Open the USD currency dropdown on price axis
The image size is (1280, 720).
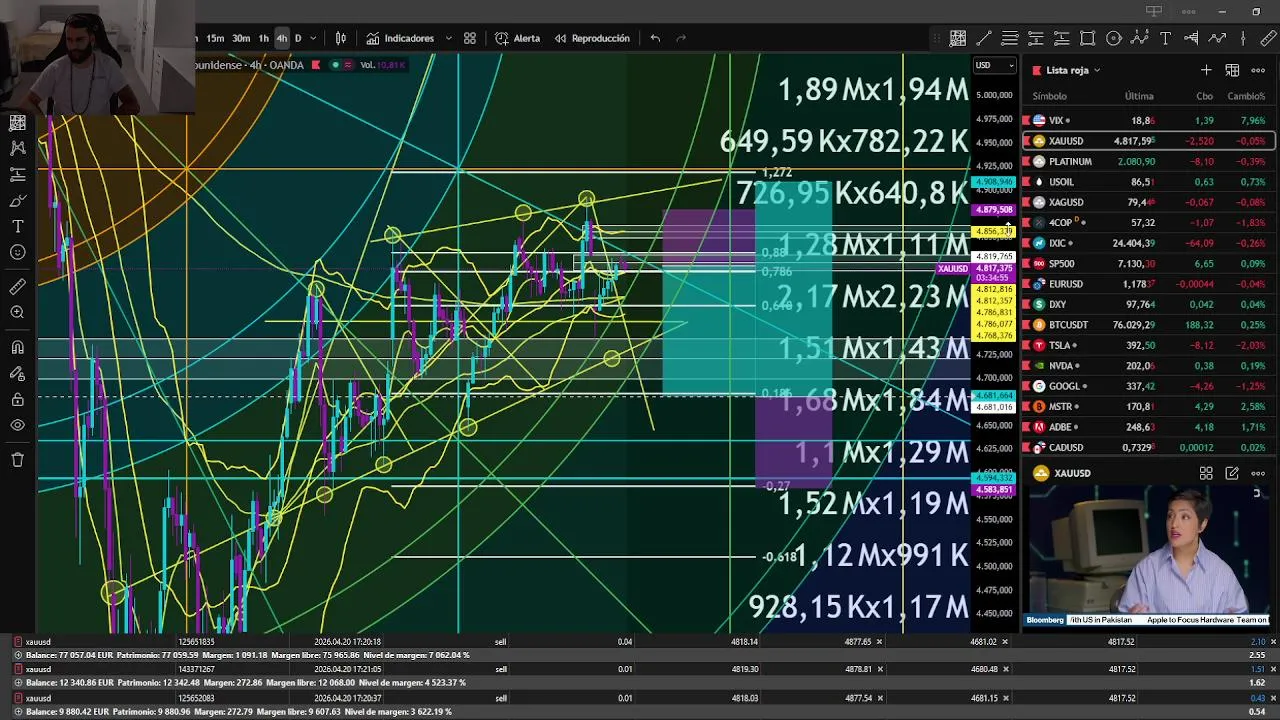click(x=994, y=66)
